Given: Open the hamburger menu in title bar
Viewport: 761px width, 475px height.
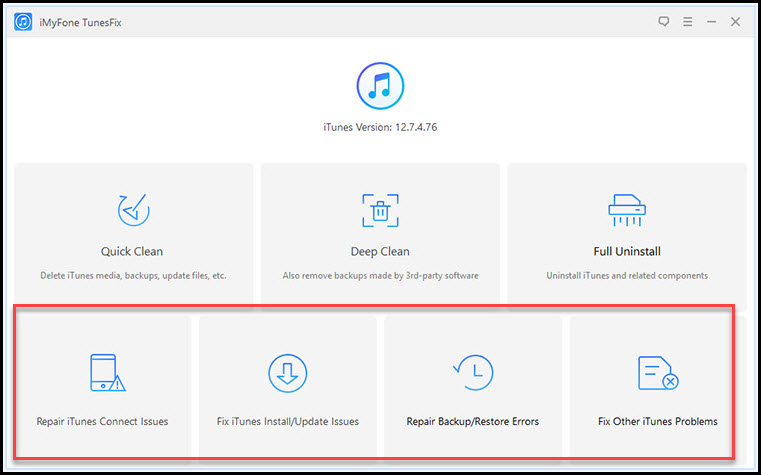Looking at the screenshot, I should coord(687,20).
